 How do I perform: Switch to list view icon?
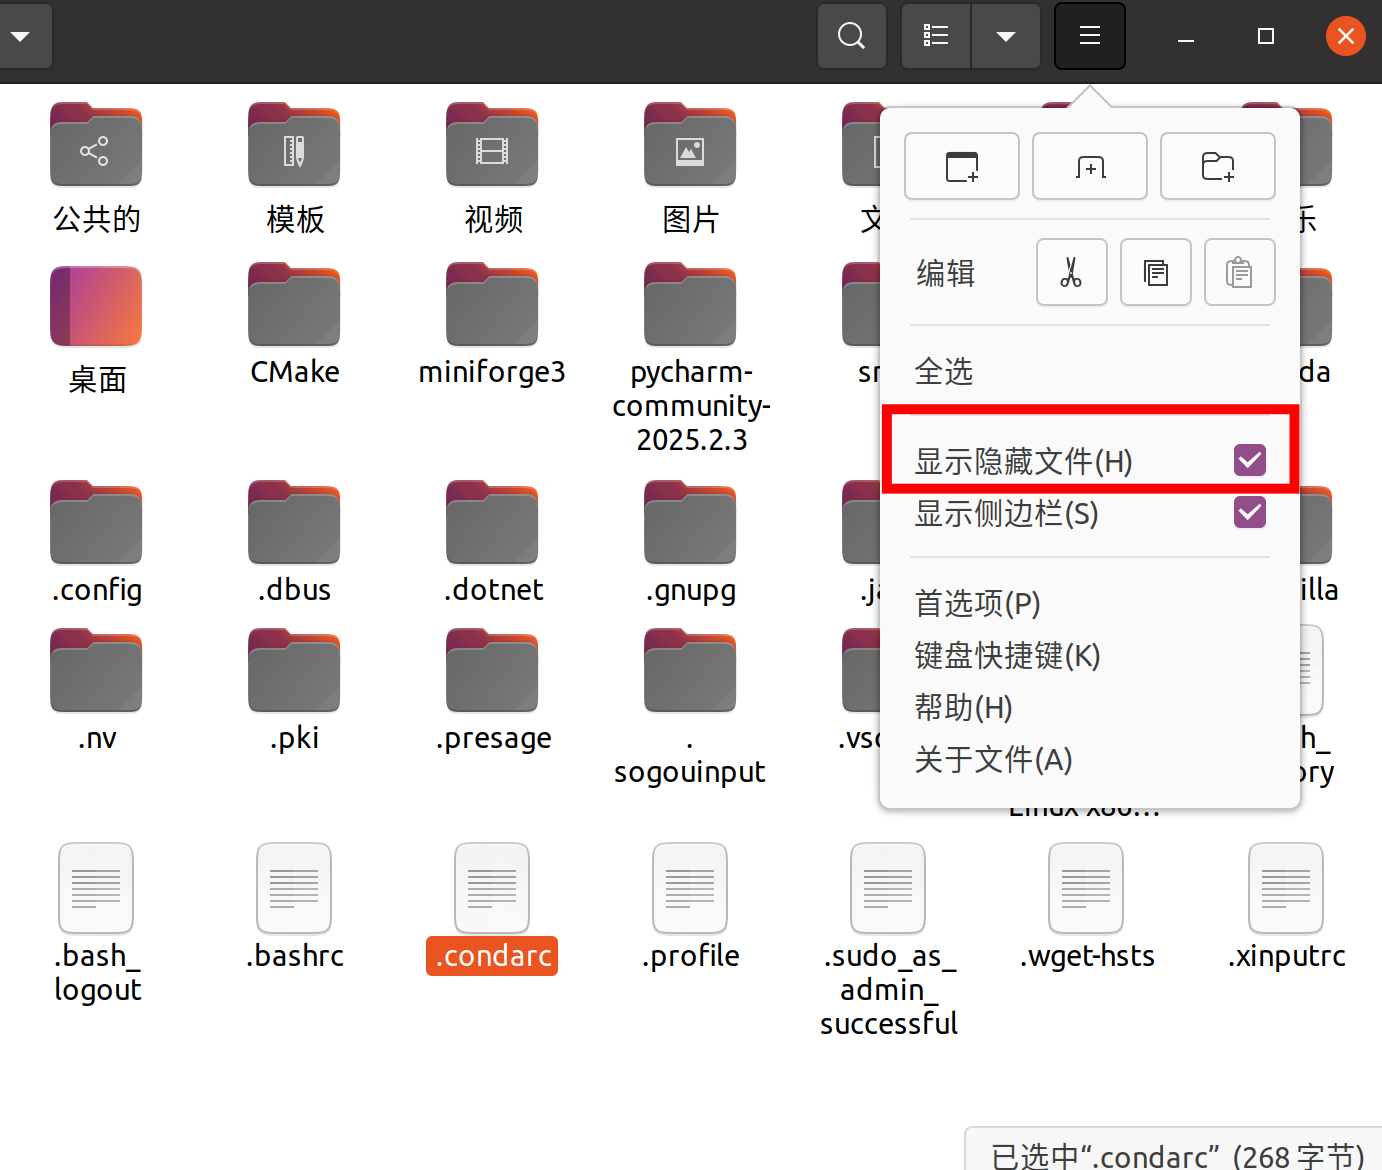tap(936, 36)
